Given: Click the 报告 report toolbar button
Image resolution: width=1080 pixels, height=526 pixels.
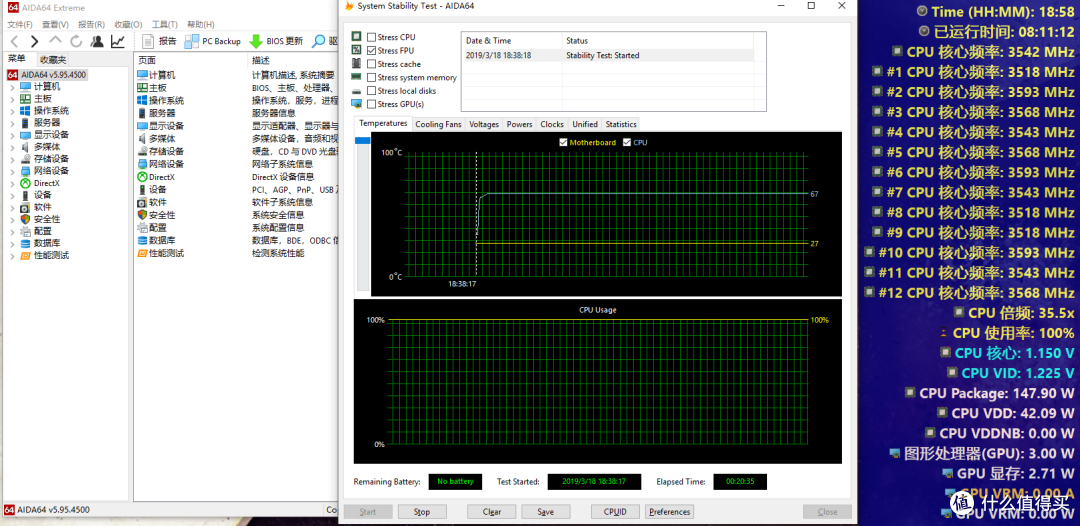Looking at the screenshot, I should point(158,41).
